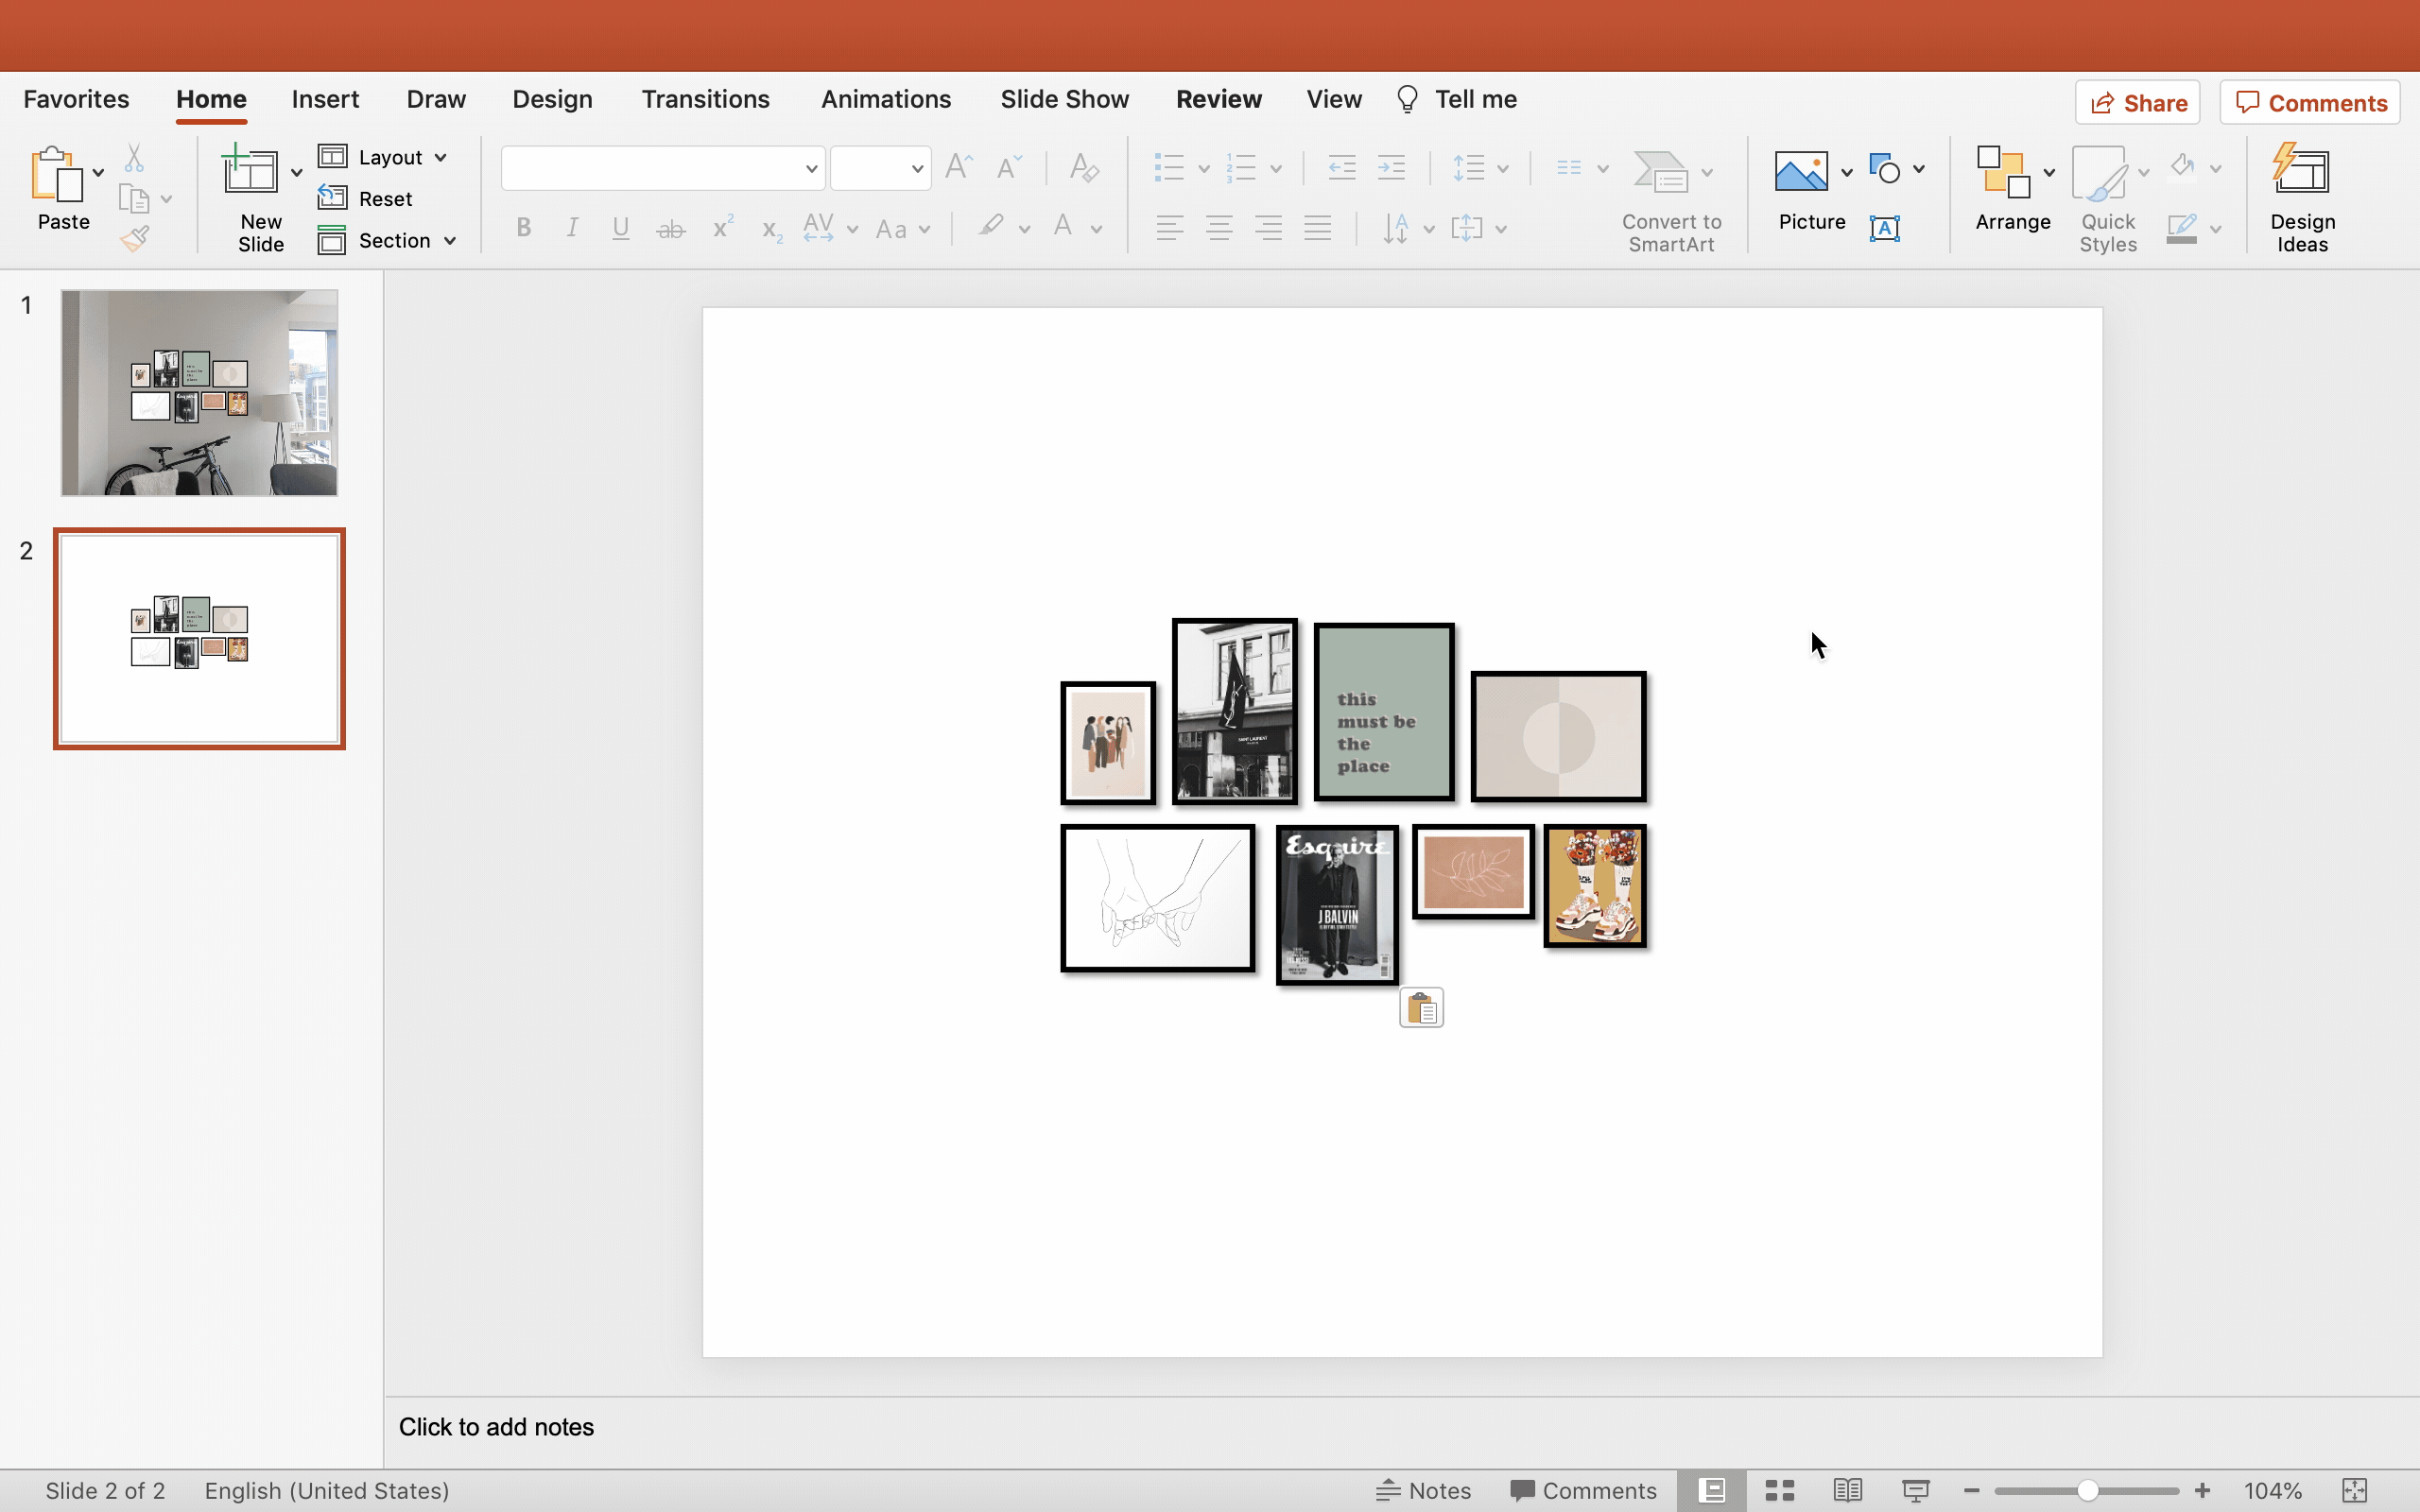Center the text
Image resolution: width=2420 pixels, height=1512 pixels.
[1218, 228]
